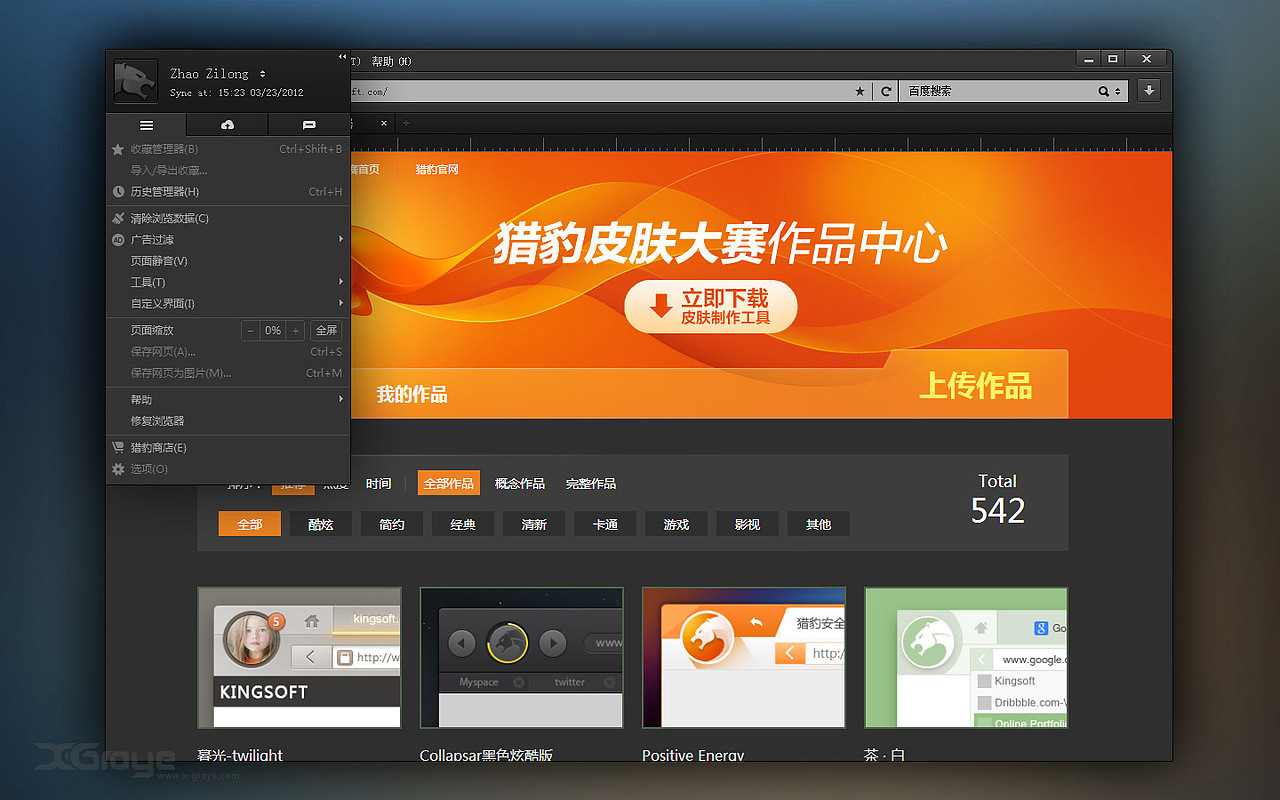Switch to the cloud sync tab
The width and height of the screenshot is (1280, 800).
(x=227, y=125)
